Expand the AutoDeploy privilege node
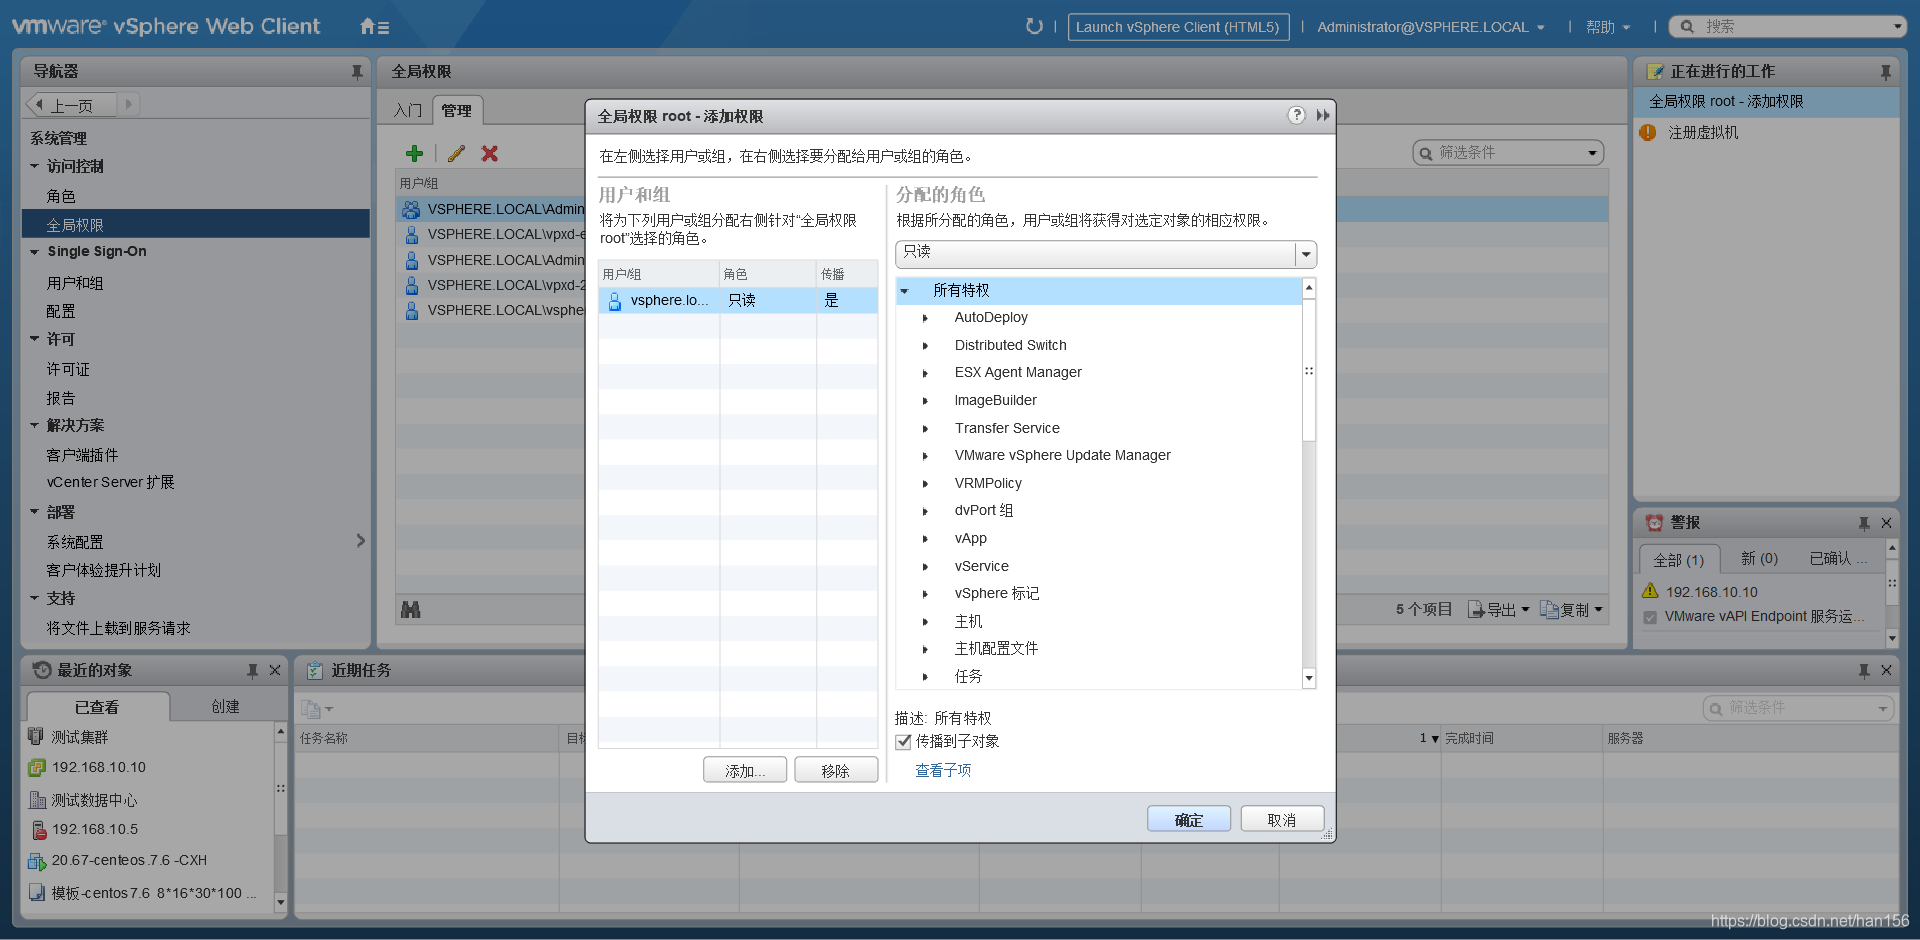This screenshot has height=940, width=1920. pyautogui.click(x=925, y=318)
